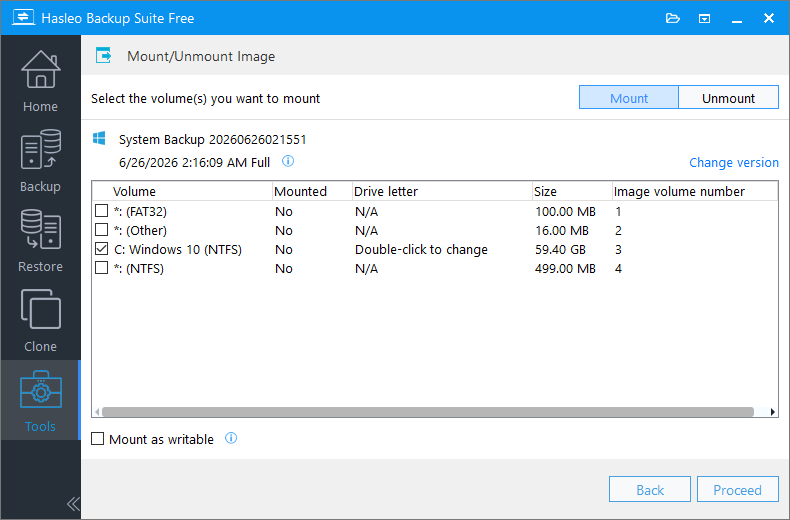Go to the Backup section
790x520 pixels.
coord(40,161)
